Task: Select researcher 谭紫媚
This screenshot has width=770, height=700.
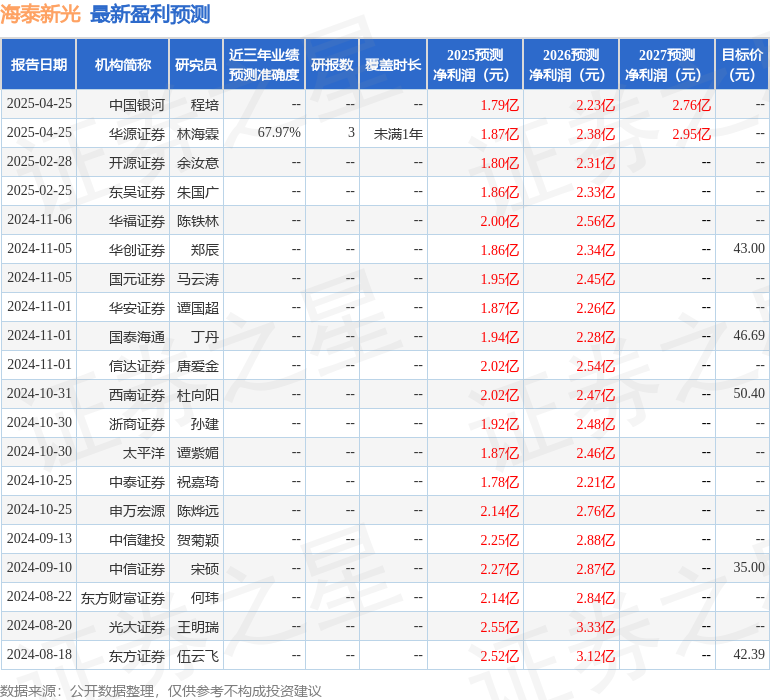Action: 198,452
